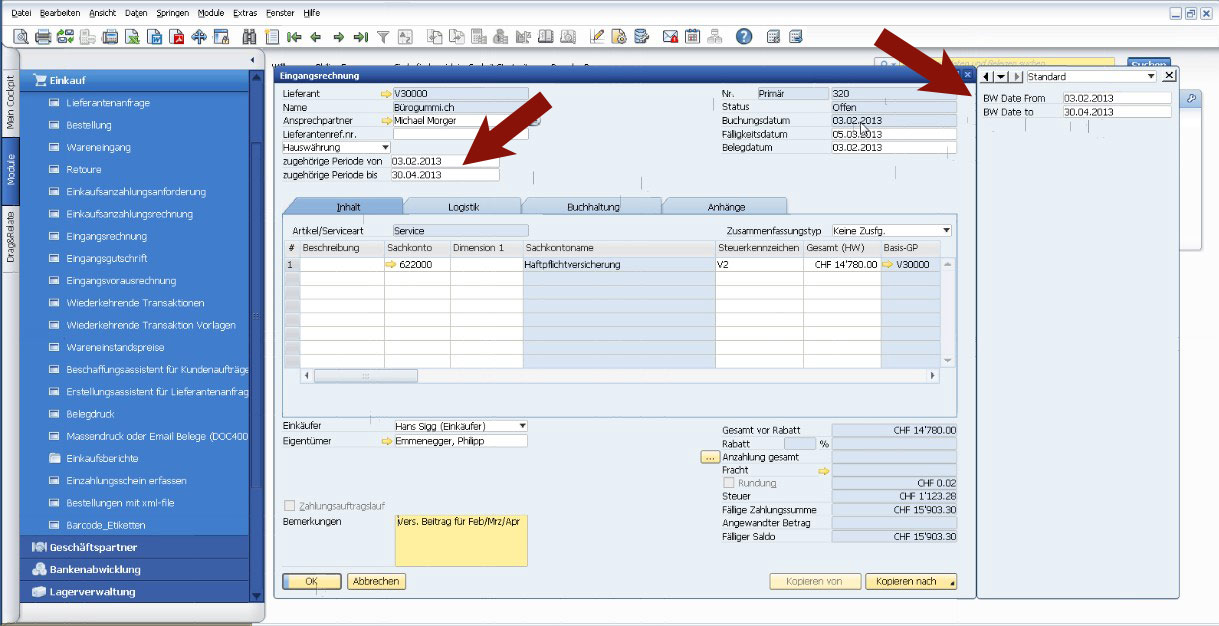Open the Hauswährung currency dropdown
This screenshot has height=626, width=1219.
point(385,147)
